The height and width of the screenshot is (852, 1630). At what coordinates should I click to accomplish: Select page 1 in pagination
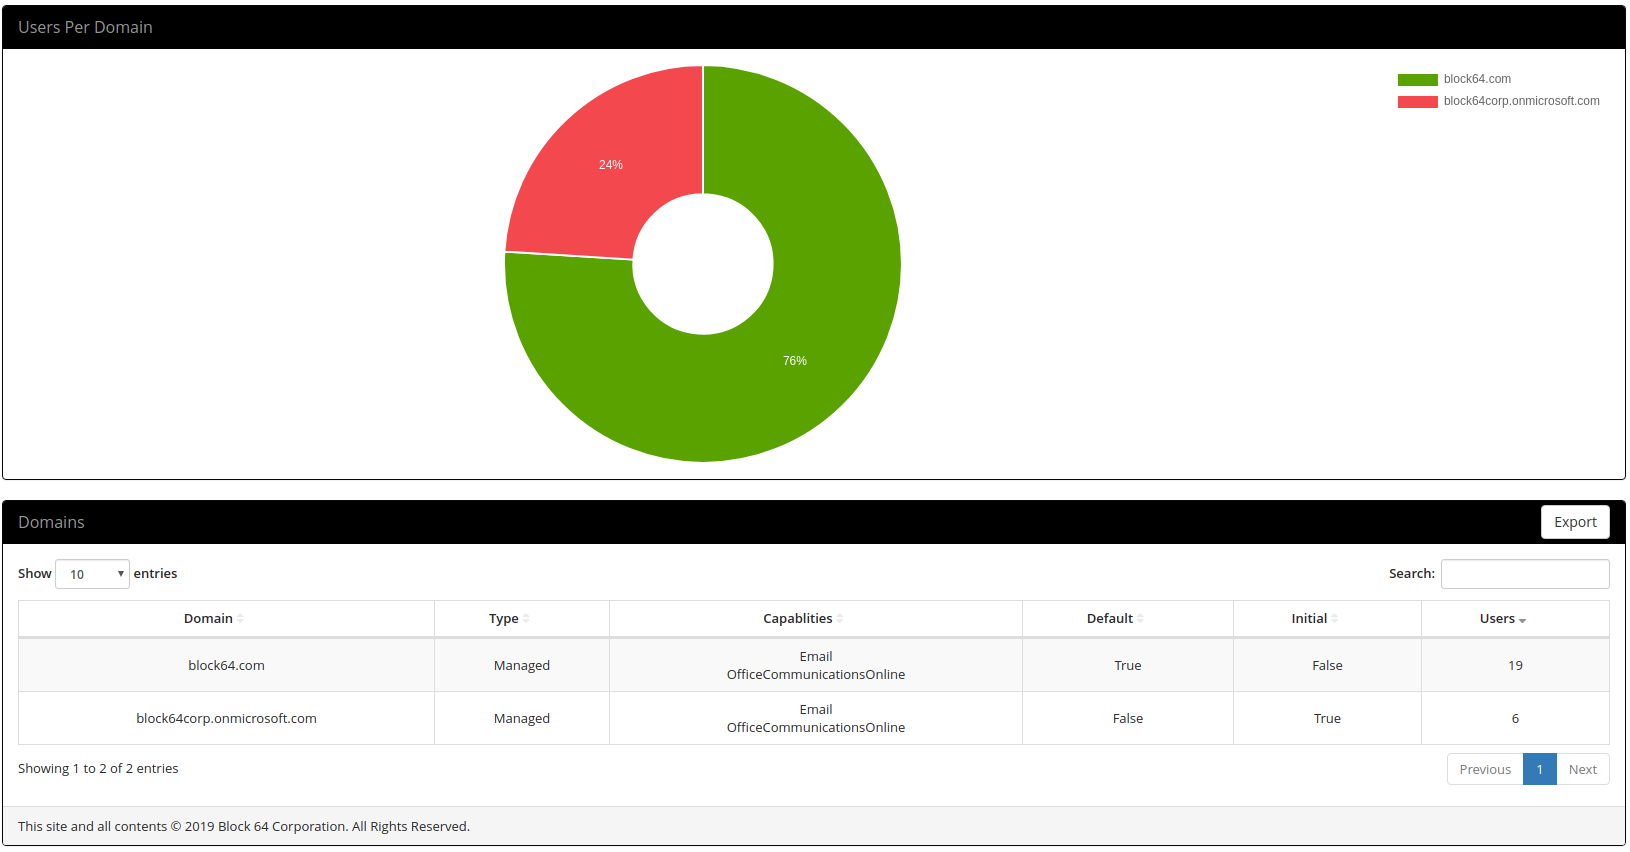point(1540,769)
